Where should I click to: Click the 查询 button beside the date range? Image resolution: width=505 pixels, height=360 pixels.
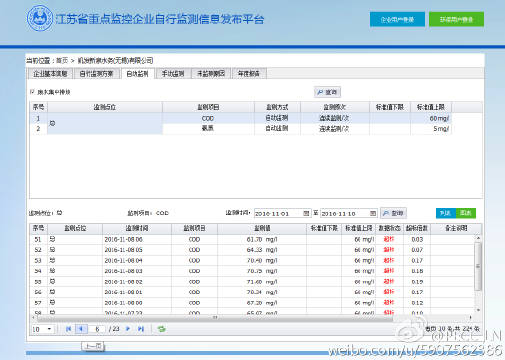393,213
